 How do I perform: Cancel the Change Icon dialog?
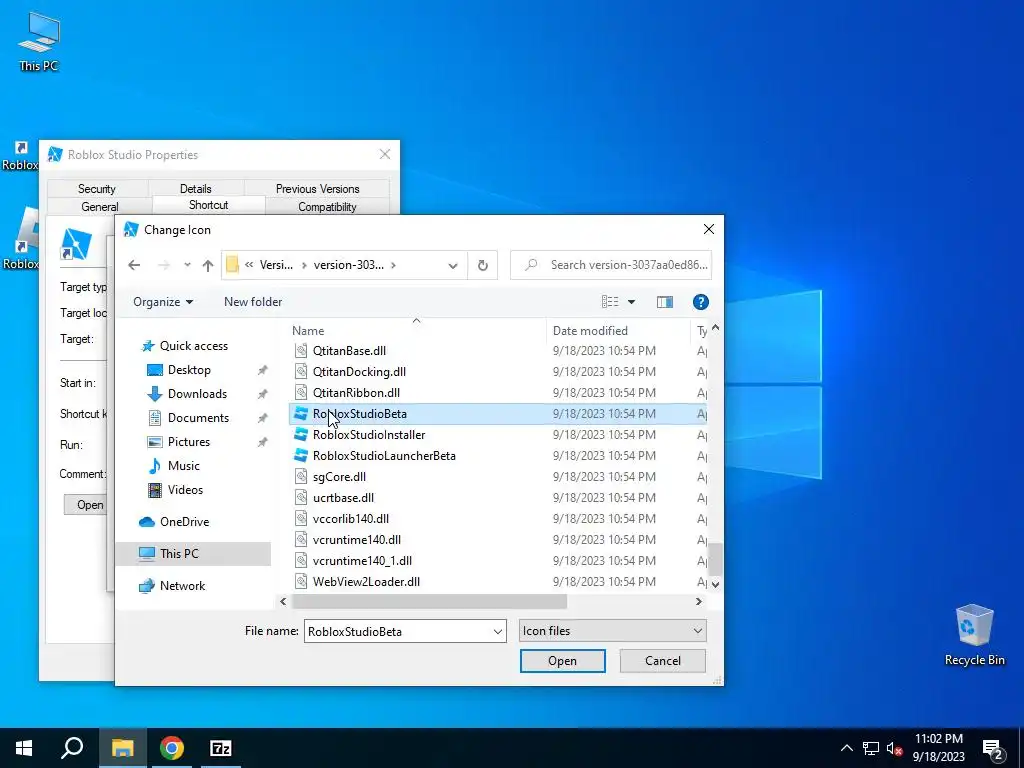[663, 661]
